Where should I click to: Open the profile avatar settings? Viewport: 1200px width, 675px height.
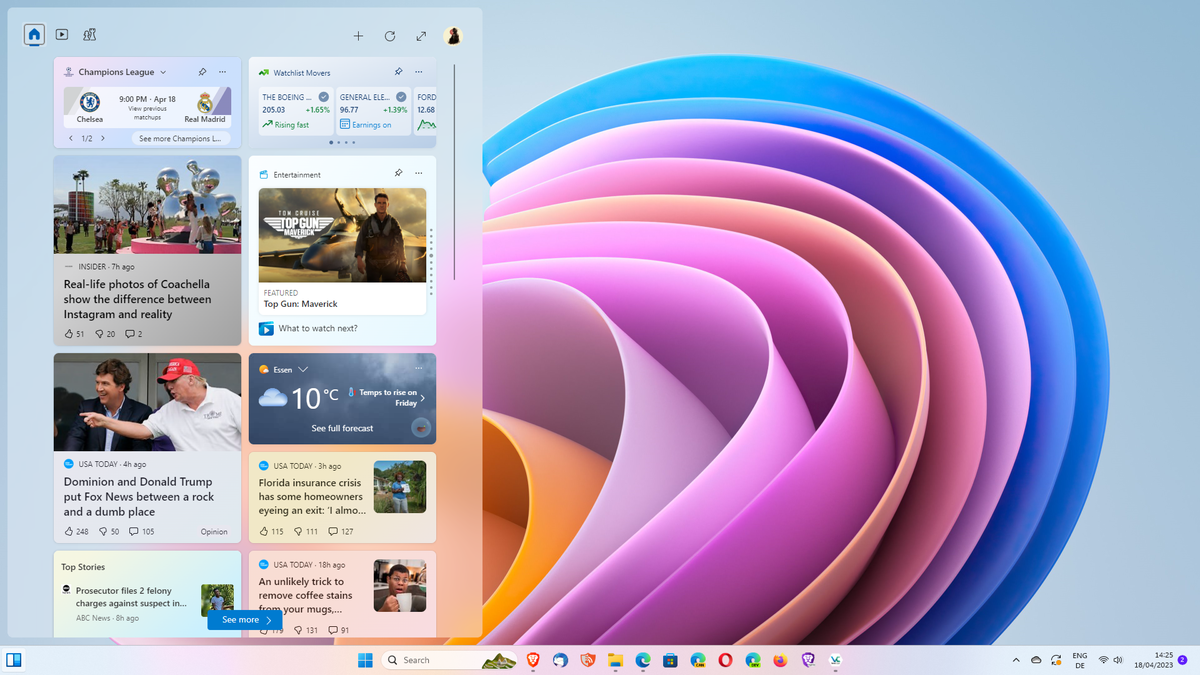click(453, 36)
